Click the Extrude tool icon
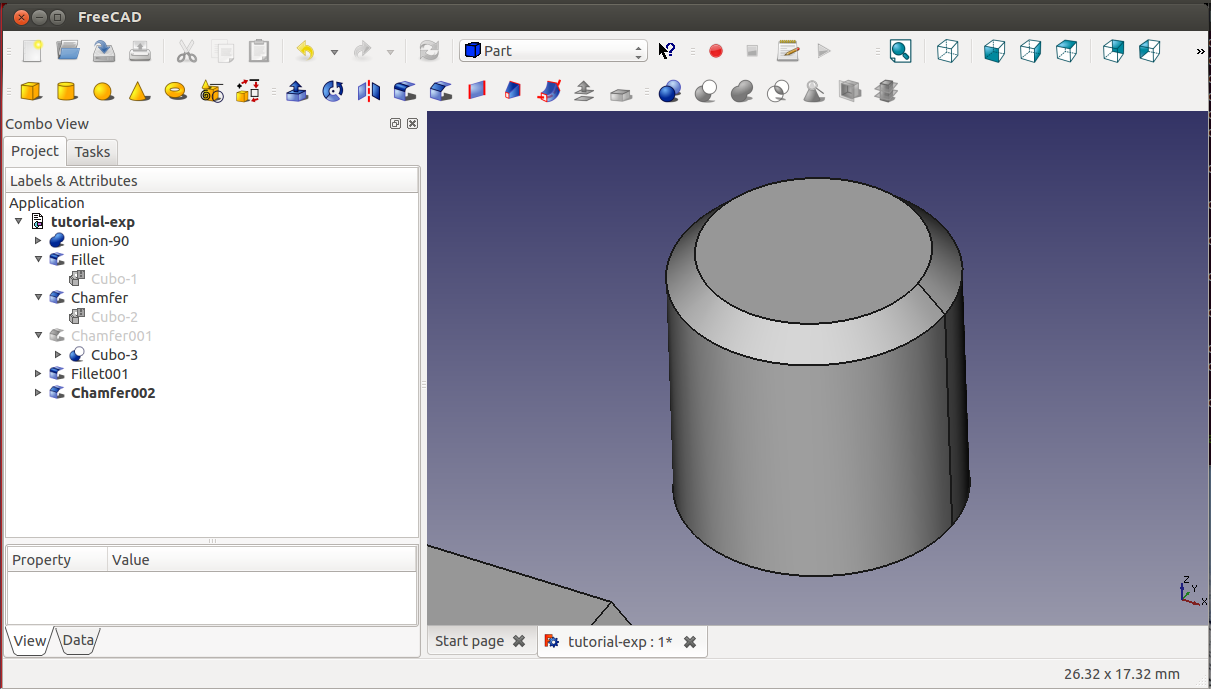 click(x=297, y=92)
